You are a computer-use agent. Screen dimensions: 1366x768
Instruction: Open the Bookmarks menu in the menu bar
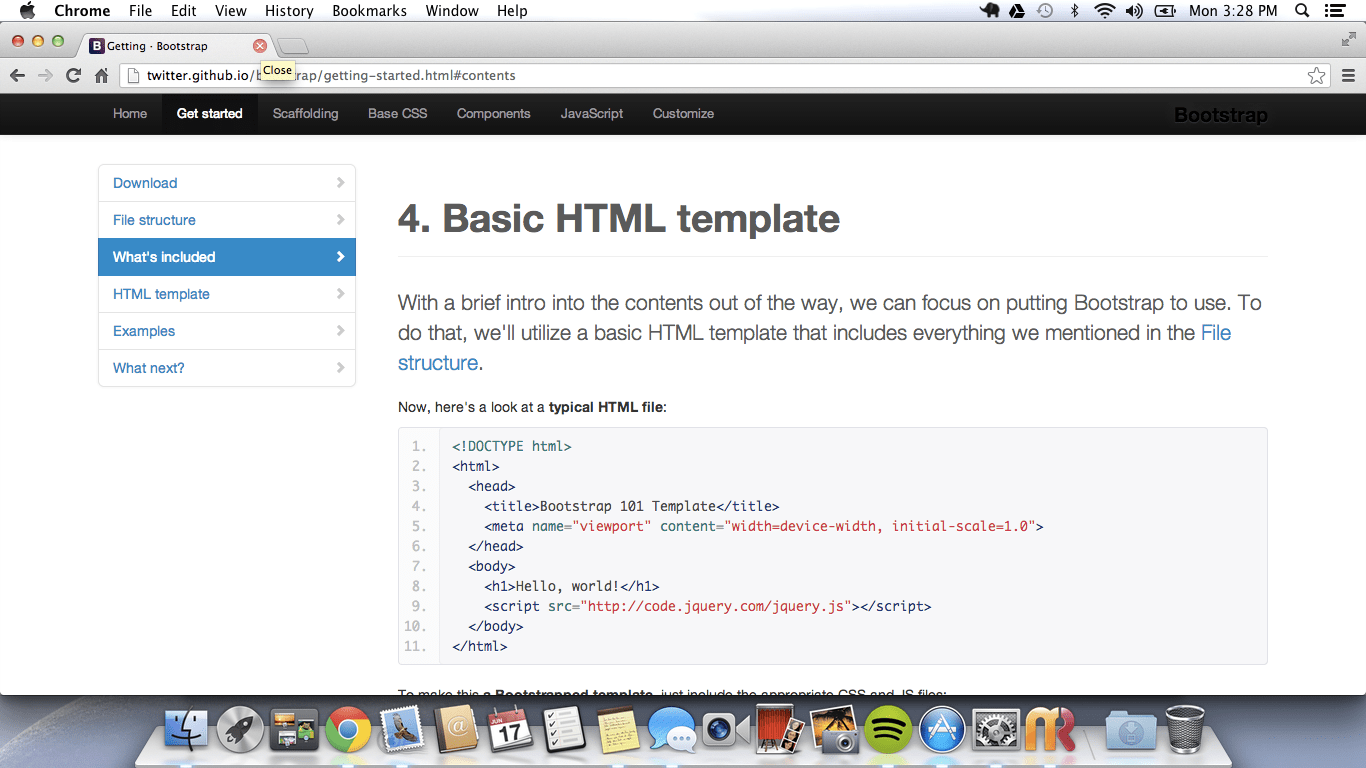(x=369, y=11)
